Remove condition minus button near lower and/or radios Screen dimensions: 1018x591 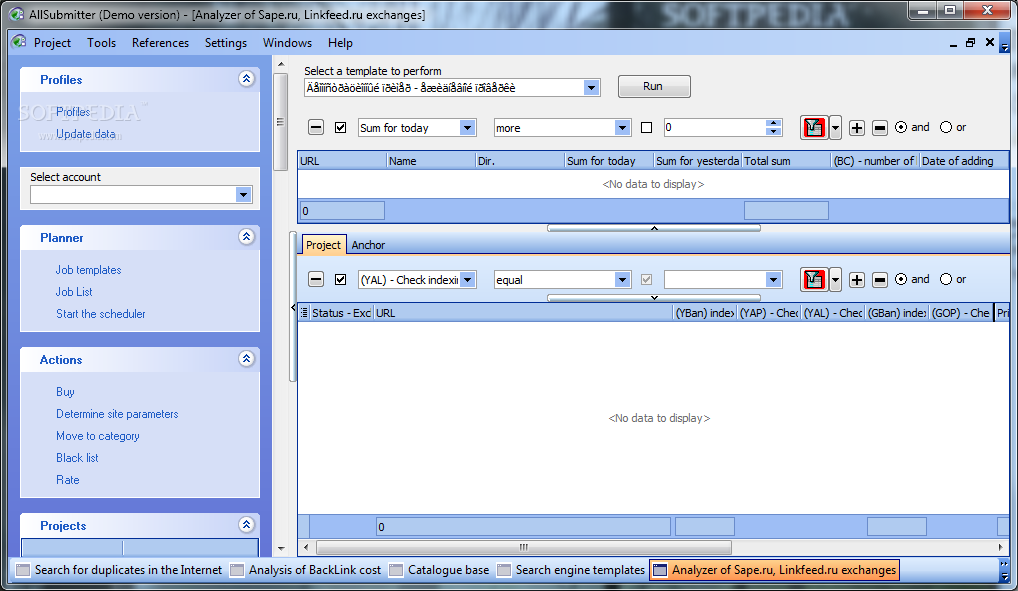(880, 280)
